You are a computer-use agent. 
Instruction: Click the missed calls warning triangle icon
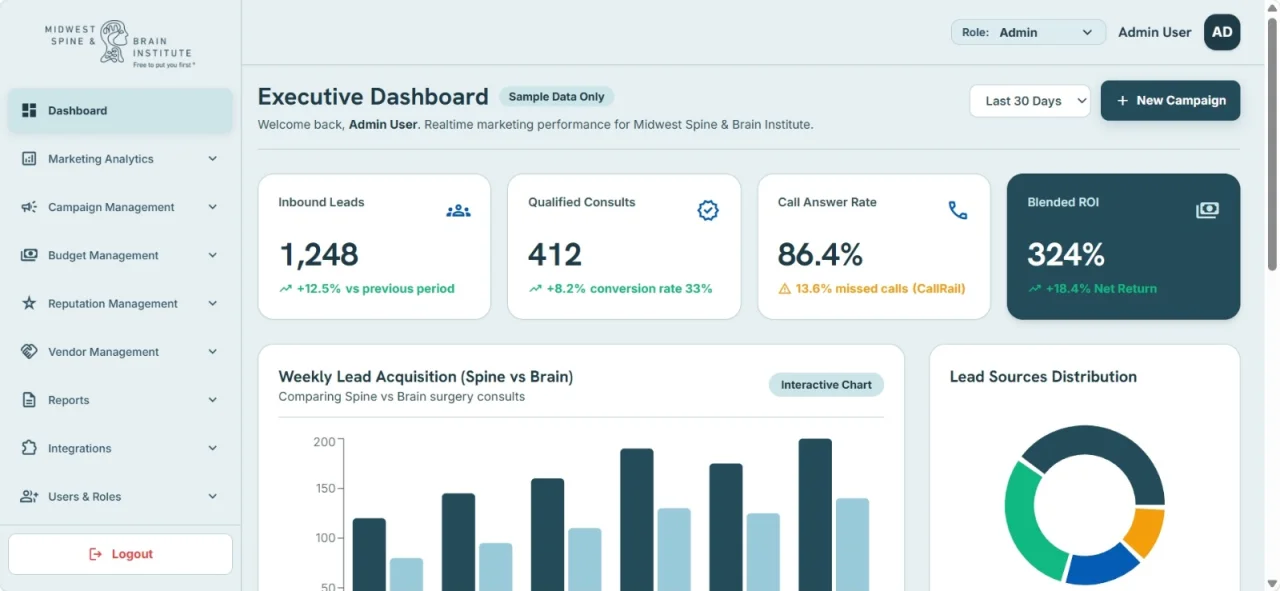(x=785, y=289)
